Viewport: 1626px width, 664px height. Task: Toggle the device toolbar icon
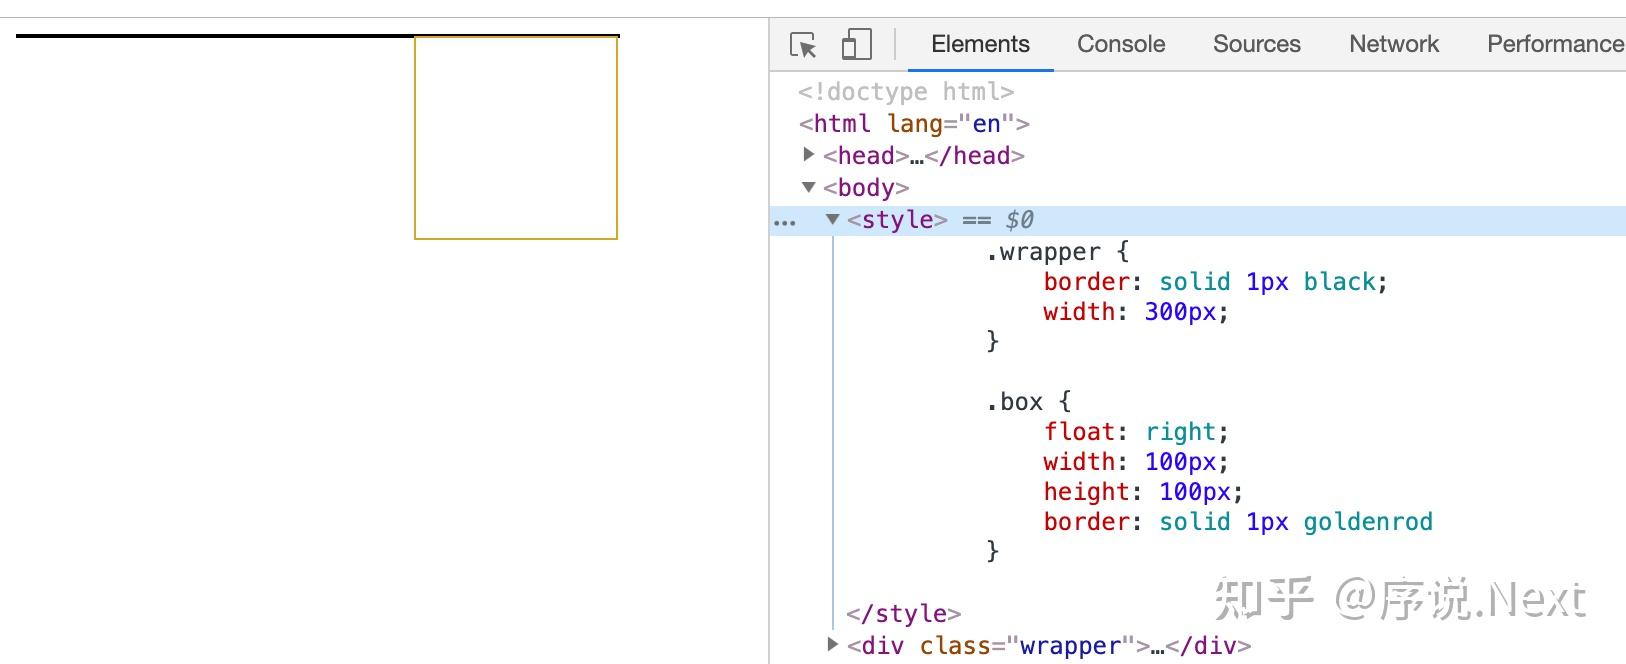pos(856,45)
